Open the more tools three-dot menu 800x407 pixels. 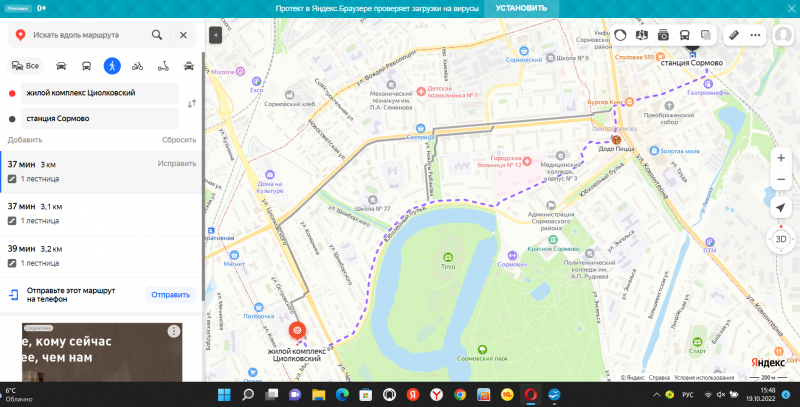tap(755, 35)
